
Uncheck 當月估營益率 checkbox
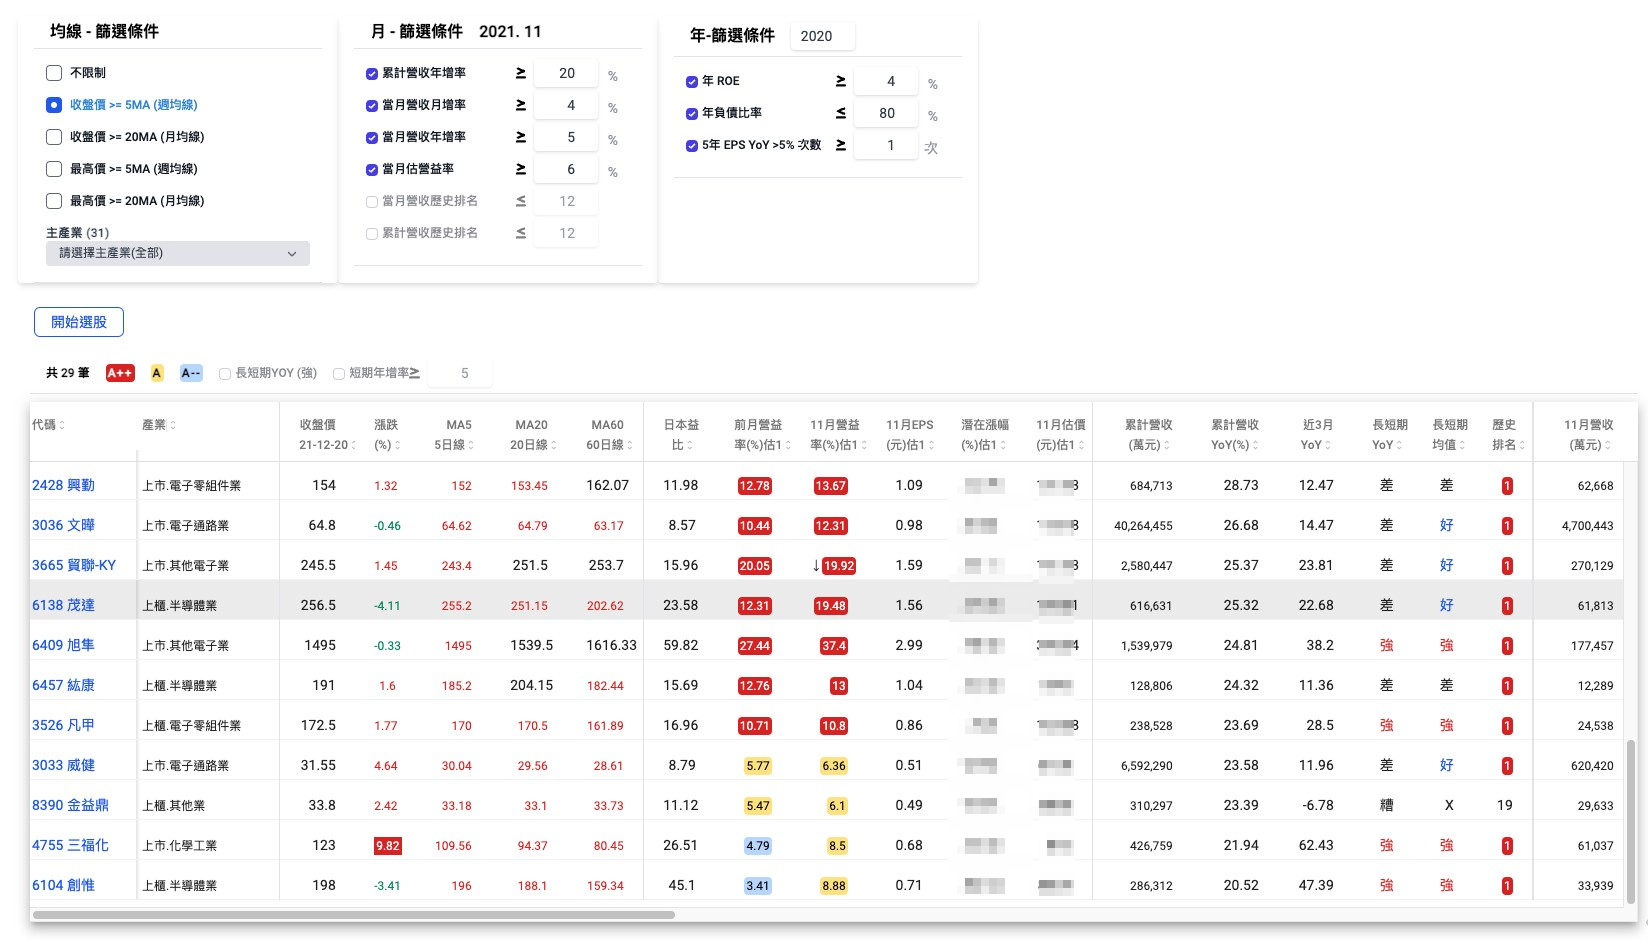tap(372, 170)
